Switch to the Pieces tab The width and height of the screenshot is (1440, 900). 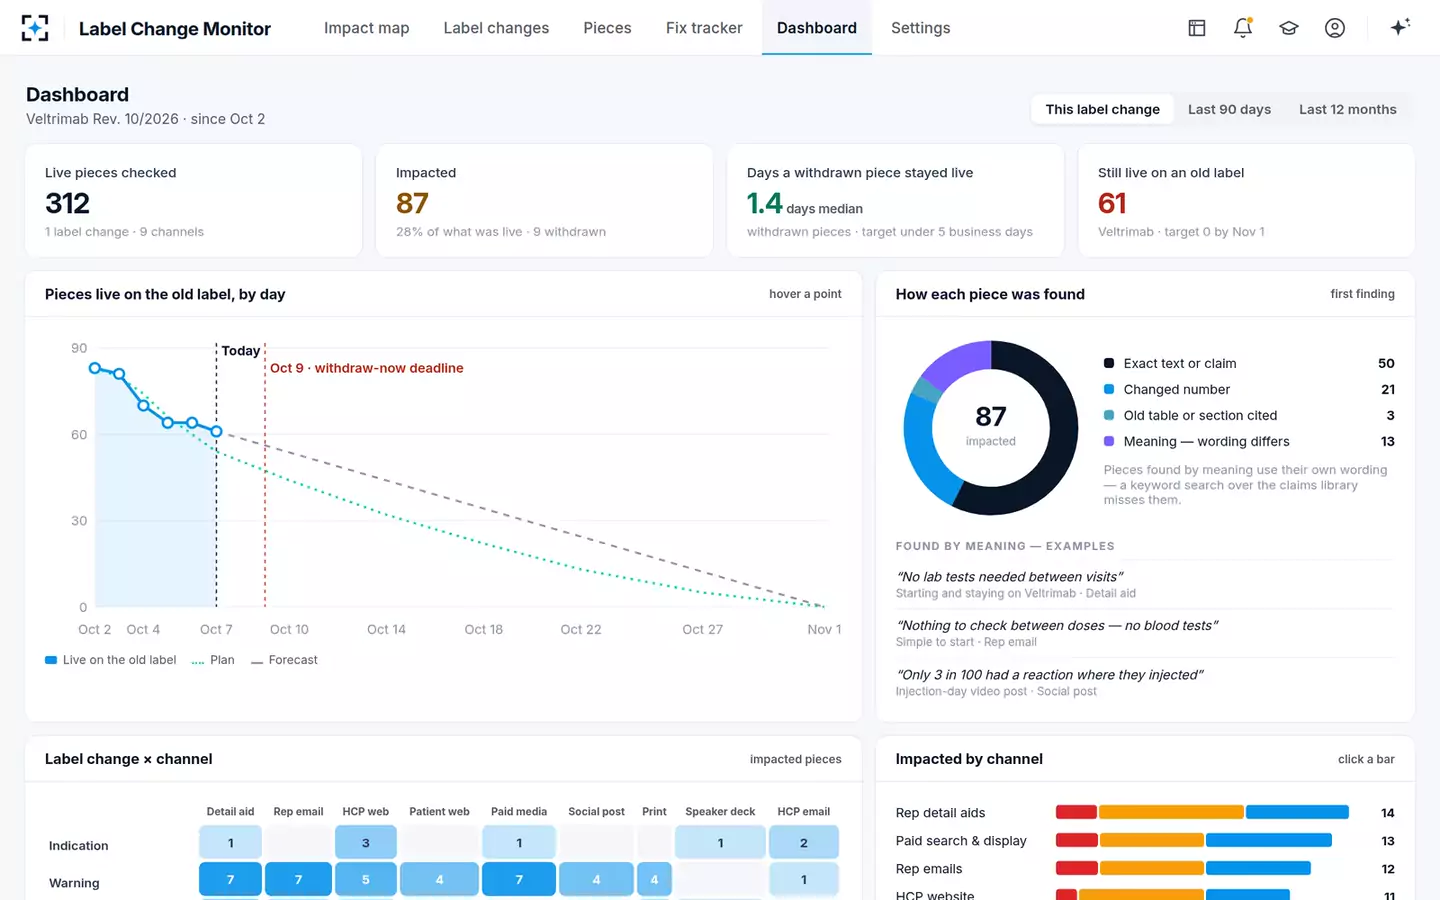coord(607,28)
